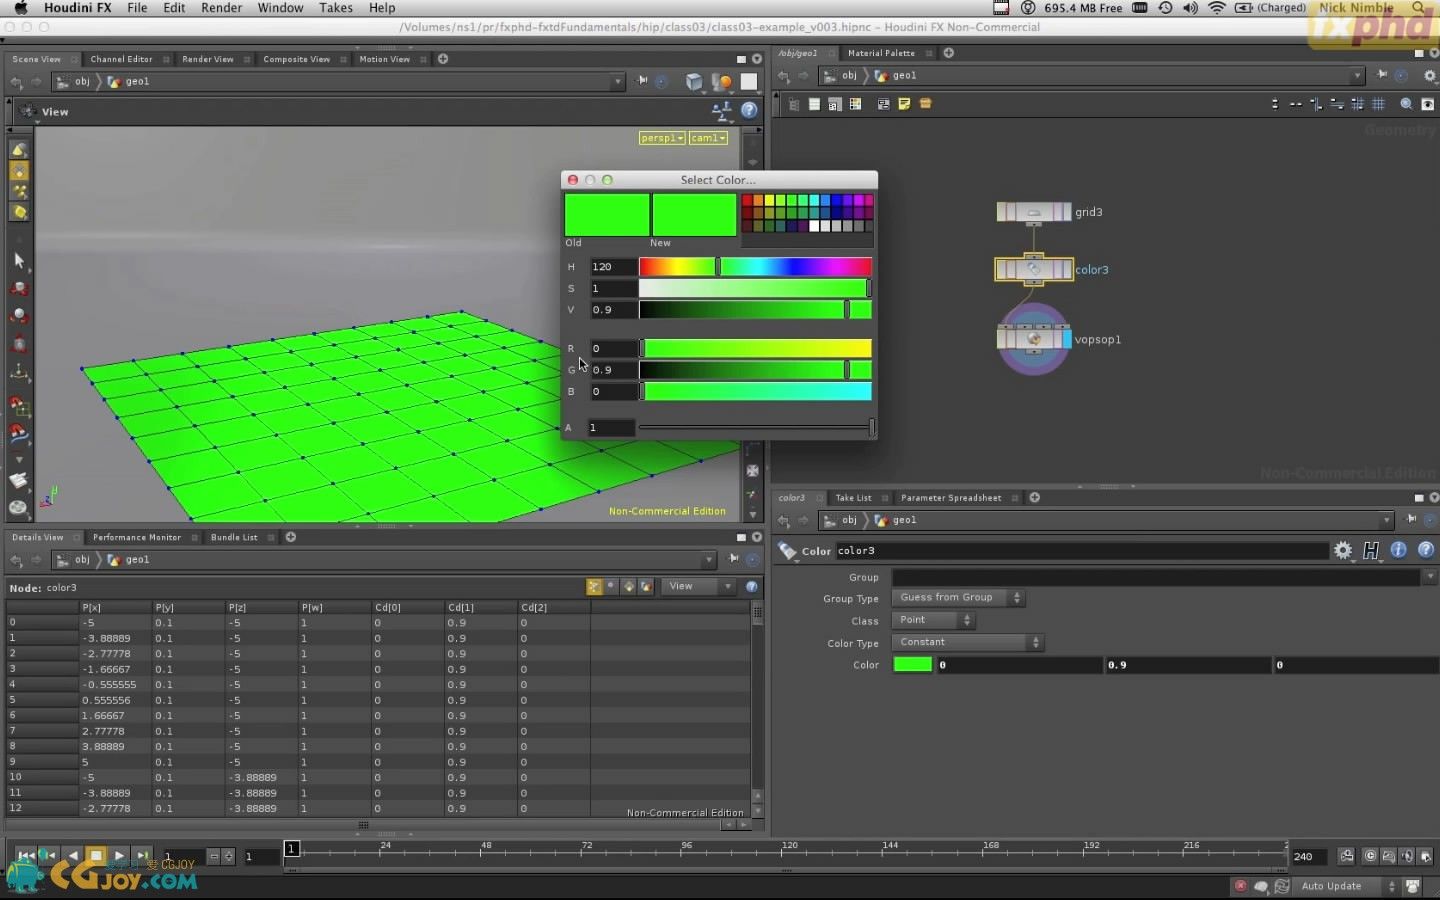Viewport: 1440px width, 900px height.
Task: Open the Bundle List tab
Action: pos(234,537)
